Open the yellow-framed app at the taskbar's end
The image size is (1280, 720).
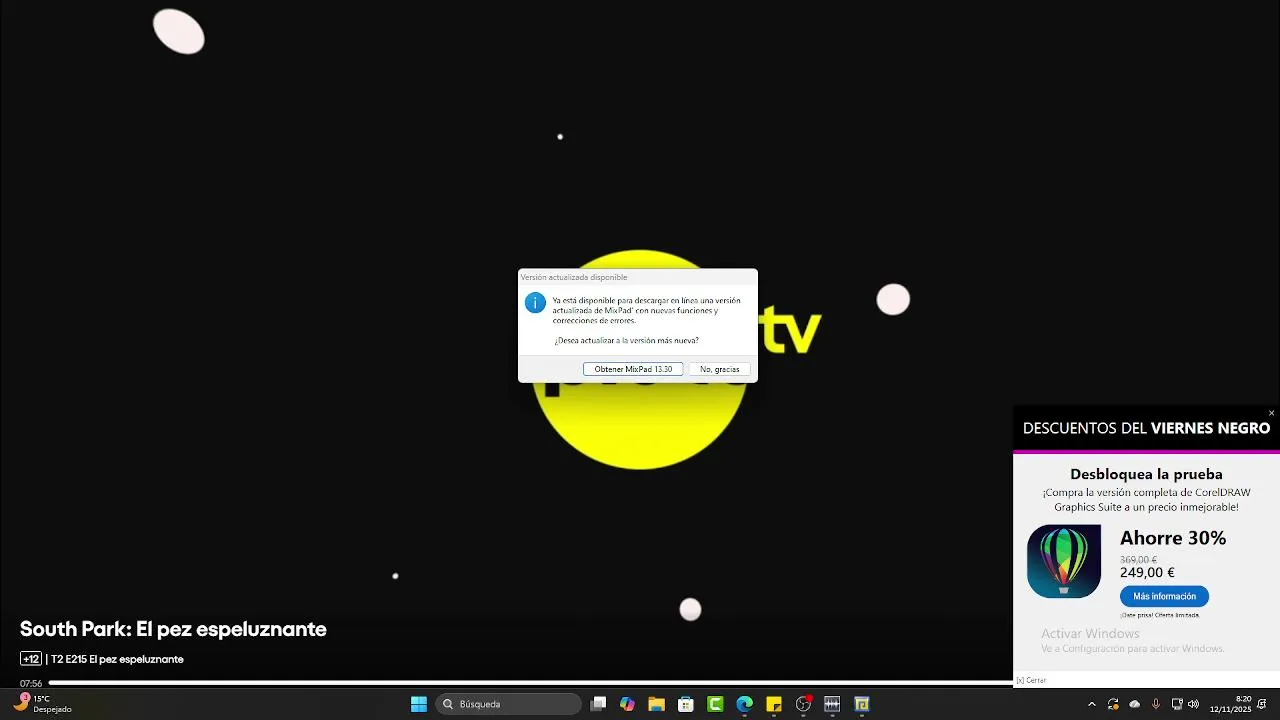(x=862, y=704)
